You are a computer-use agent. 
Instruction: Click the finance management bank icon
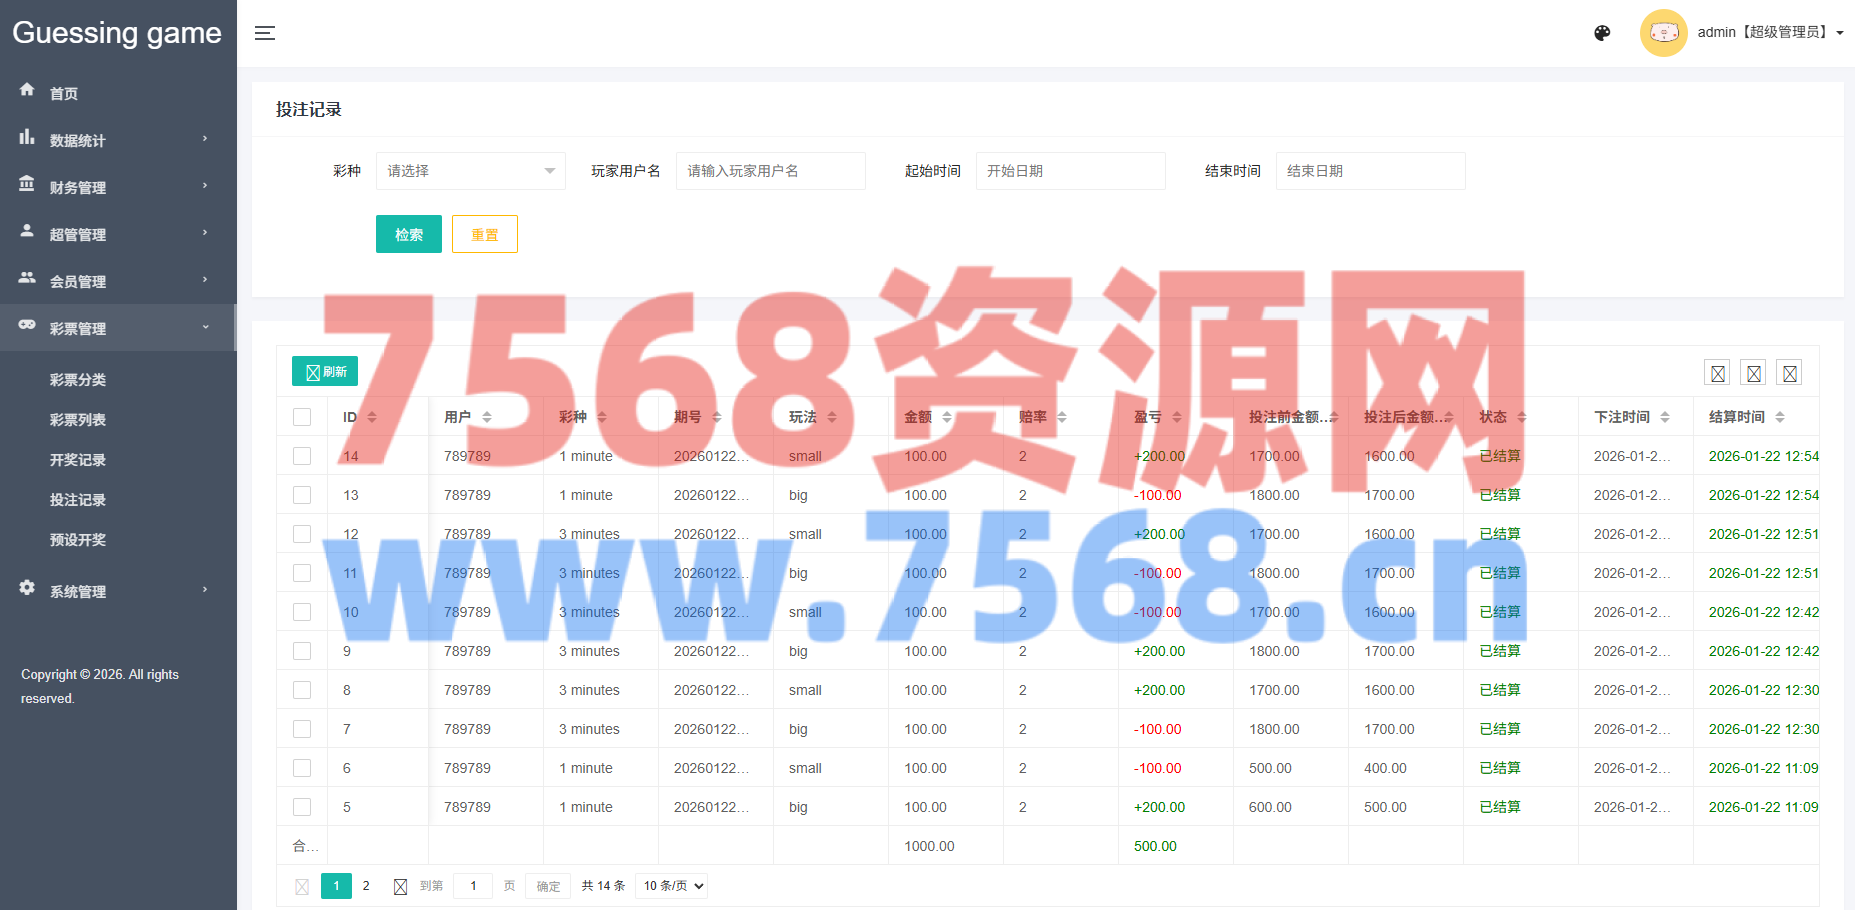(x=27, y=184)
